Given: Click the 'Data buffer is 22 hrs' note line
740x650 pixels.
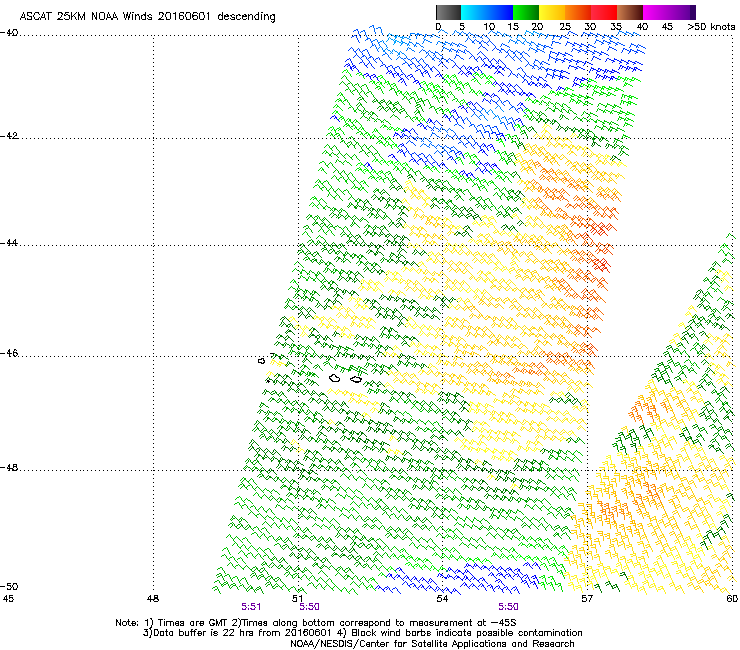Looking at the screenshot, I should pos(362,633).
